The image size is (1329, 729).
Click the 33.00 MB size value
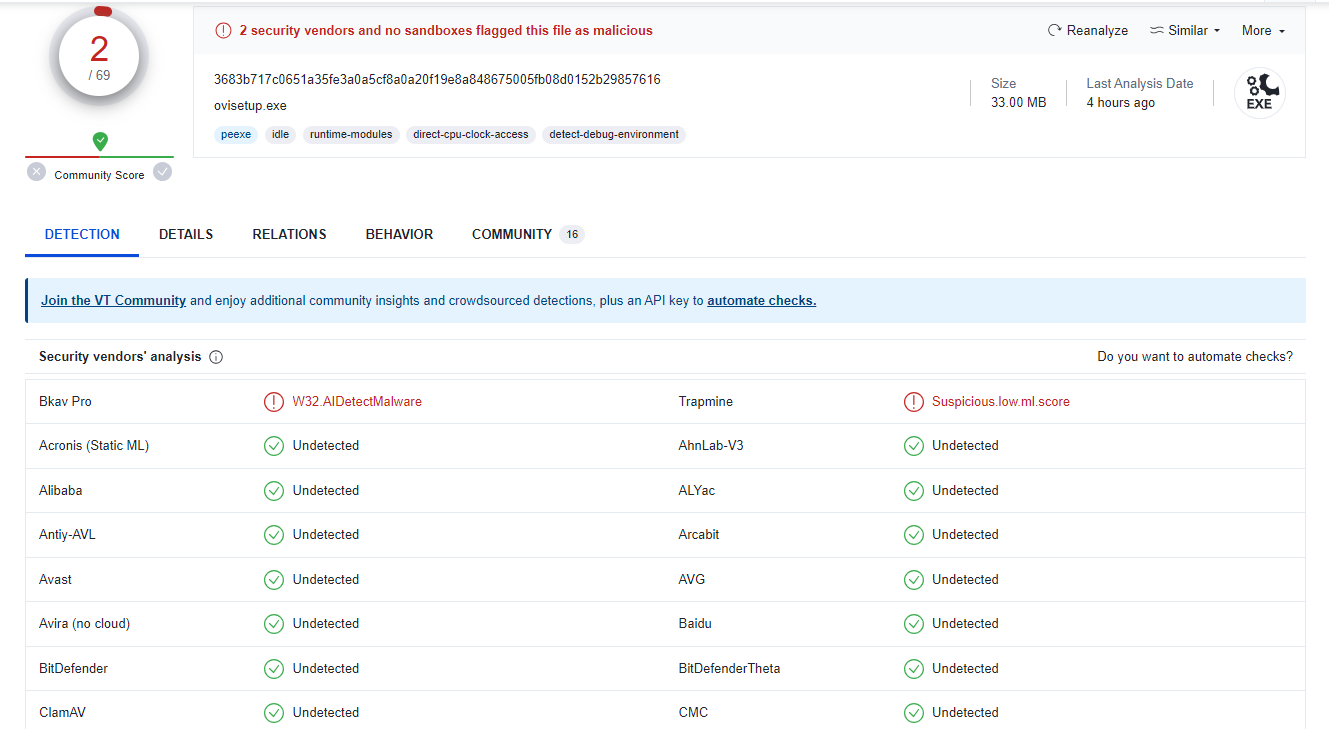(x=1019, y=103)
